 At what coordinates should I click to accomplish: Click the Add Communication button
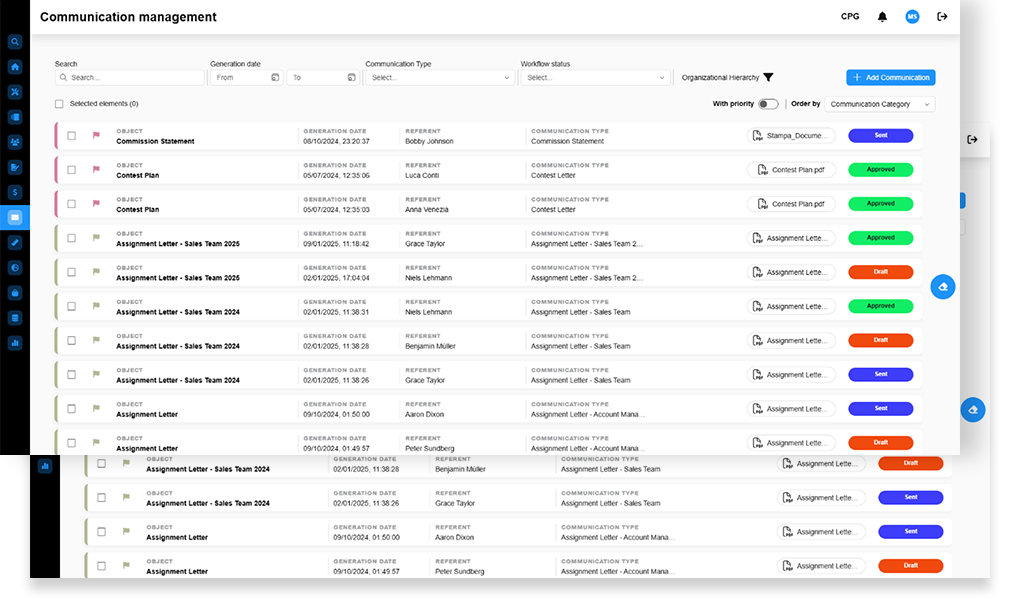[x=890, y=77]
